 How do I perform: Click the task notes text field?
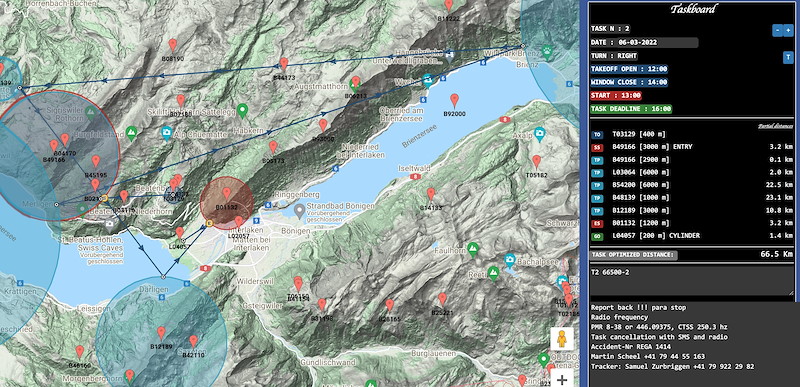tap(692, 281)
